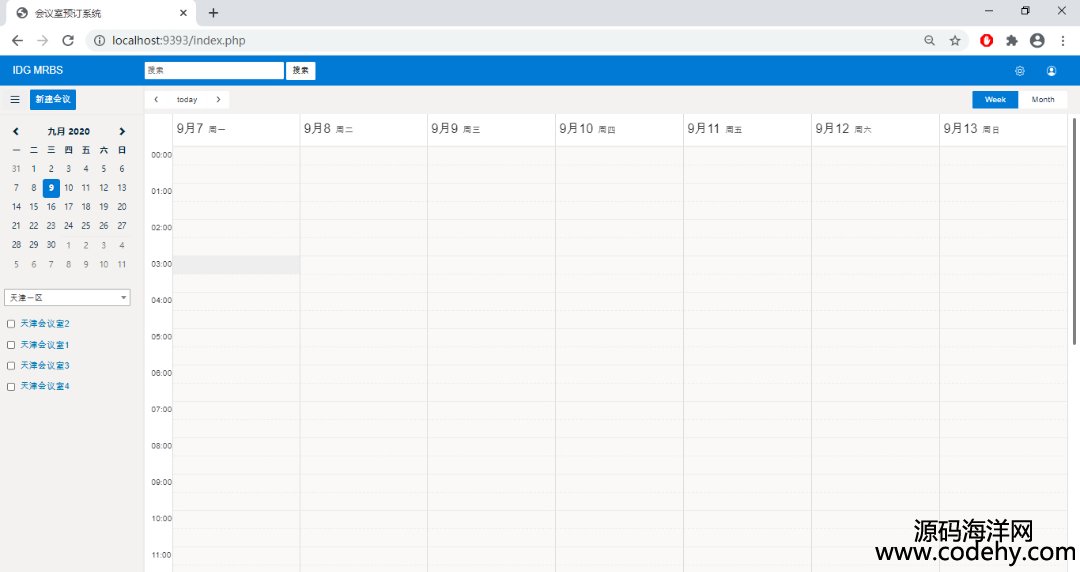This screenshot has height=572, width=1080.
Task: Check the 天津会议室2 checkbox
Action: click(x=11, y=324)
